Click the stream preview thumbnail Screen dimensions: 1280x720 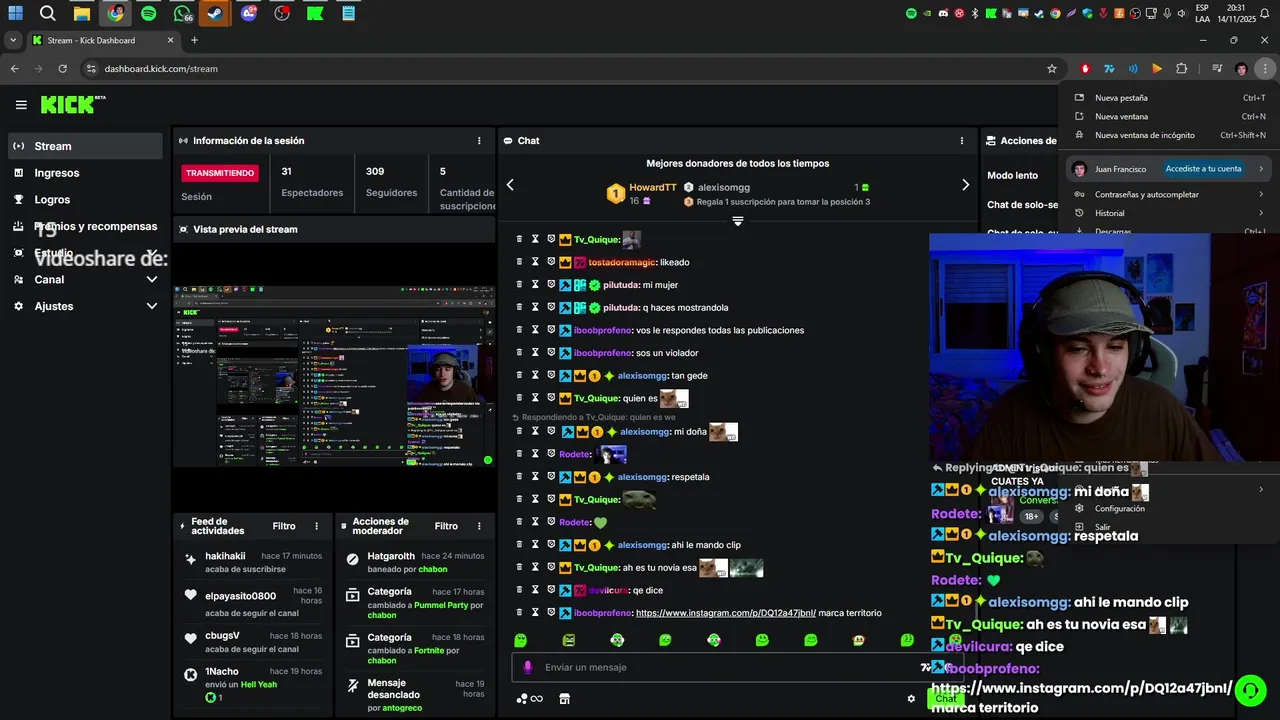334,376
